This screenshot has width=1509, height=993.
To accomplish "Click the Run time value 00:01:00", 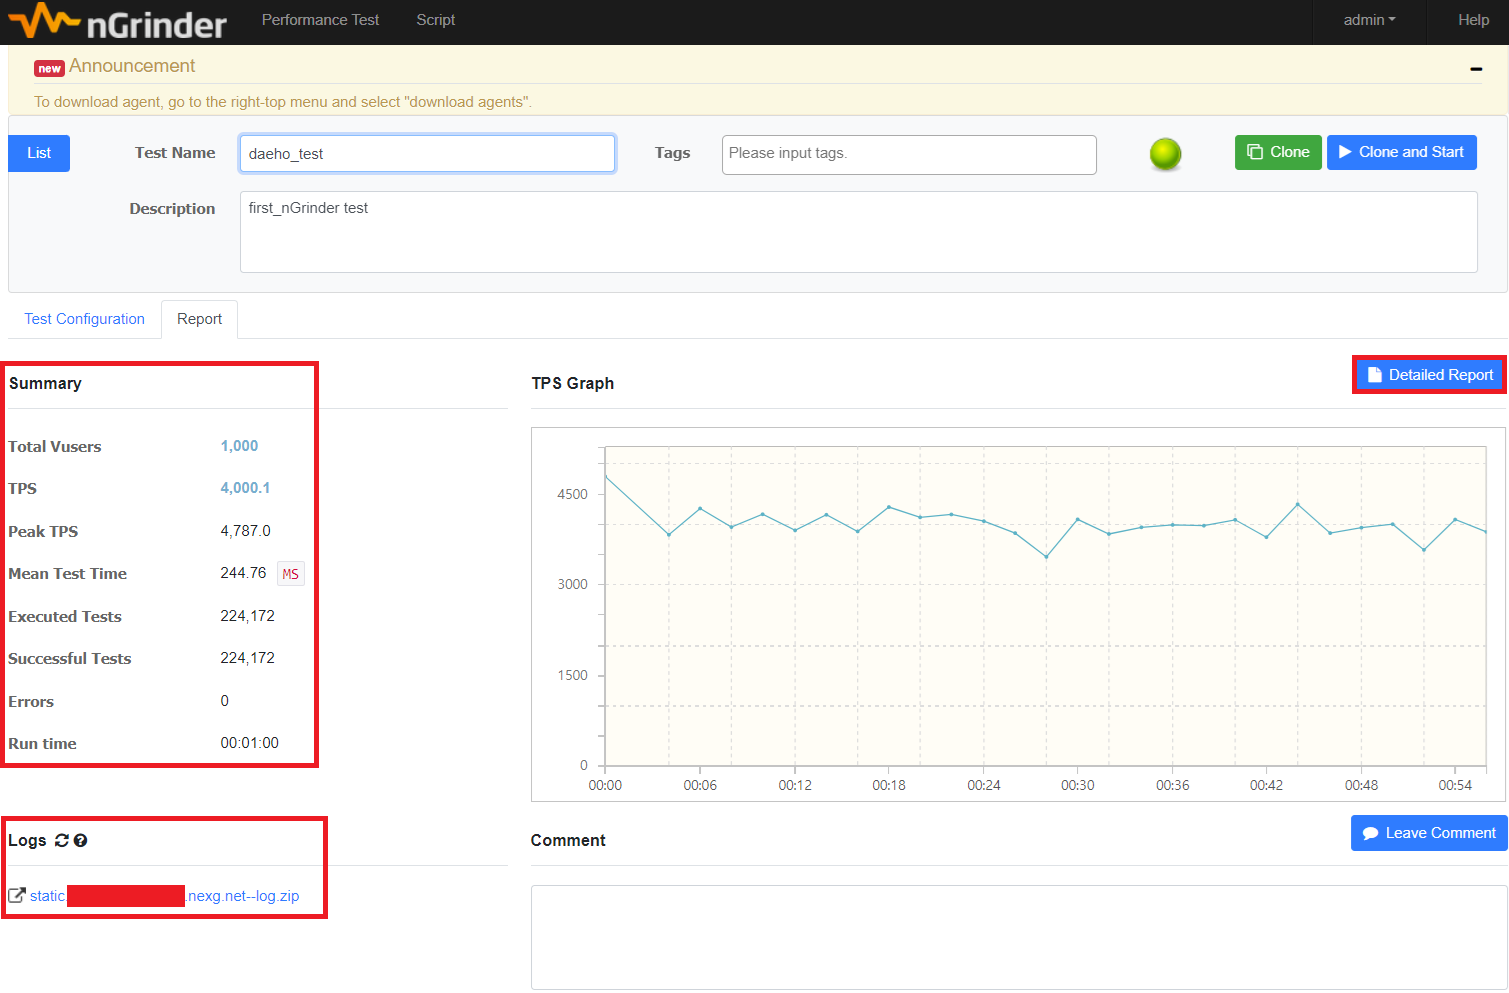I will [x=249, y=743].
